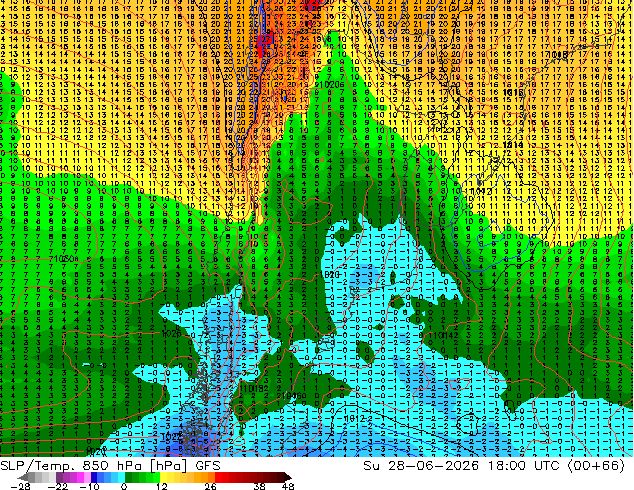This screenshot has height=490, width=634.
Task: Click the '1016' isobar label on the map
Action: pos(514,93)
